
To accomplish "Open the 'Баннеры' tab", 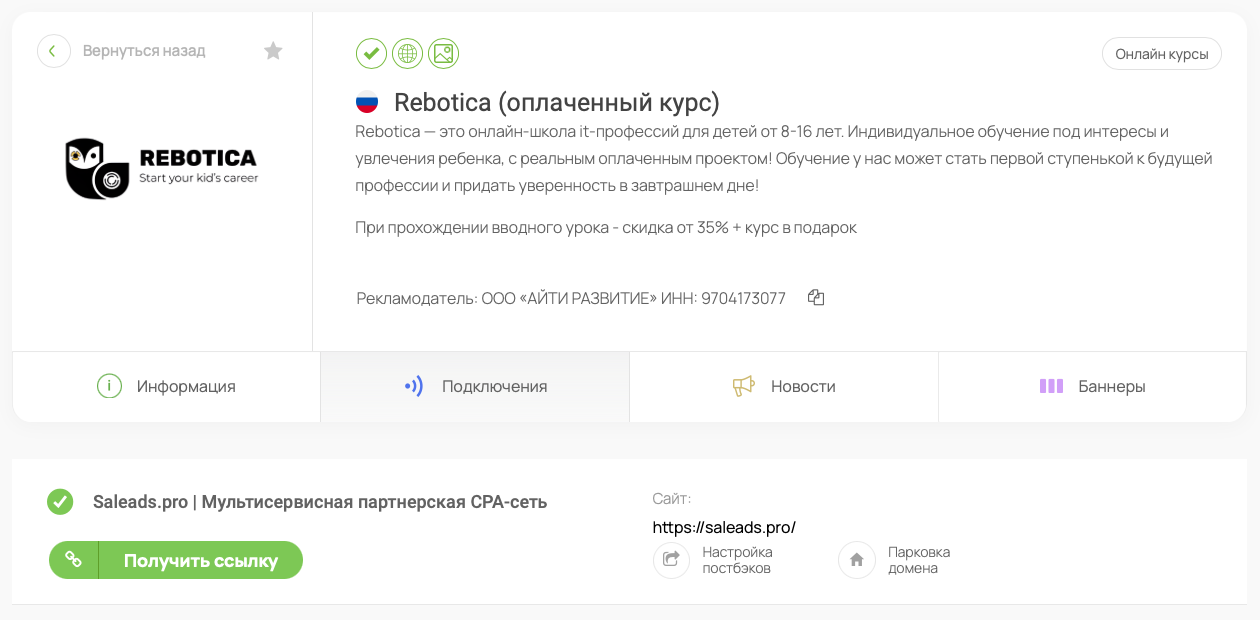I will point(1092,386).
